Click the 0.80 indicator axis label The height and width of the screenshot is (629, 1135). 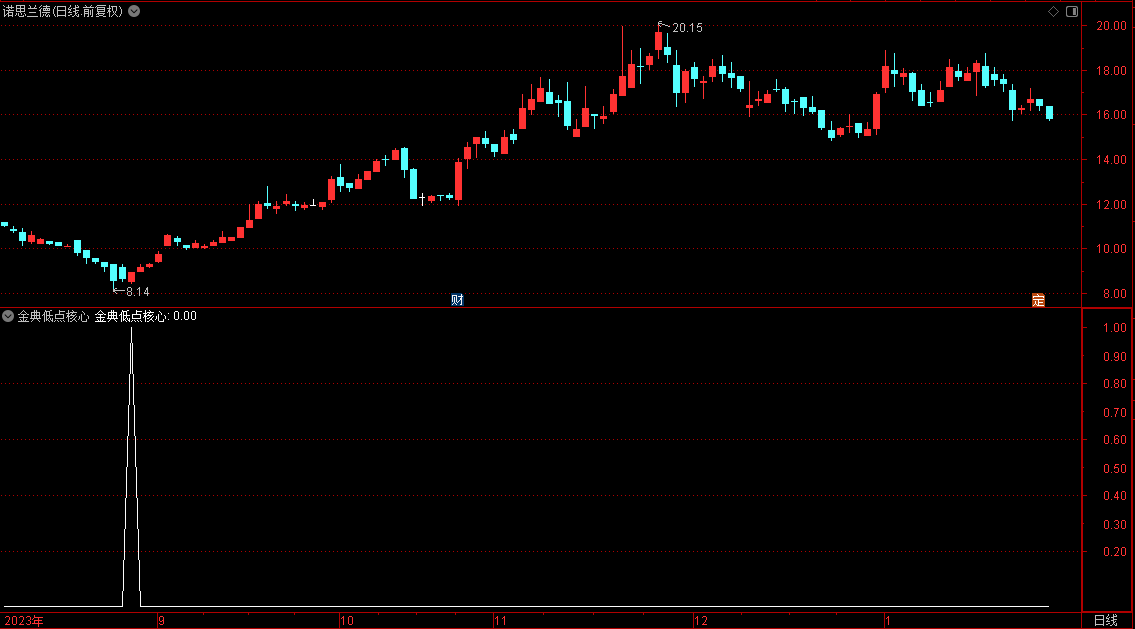click(1115, 384)
